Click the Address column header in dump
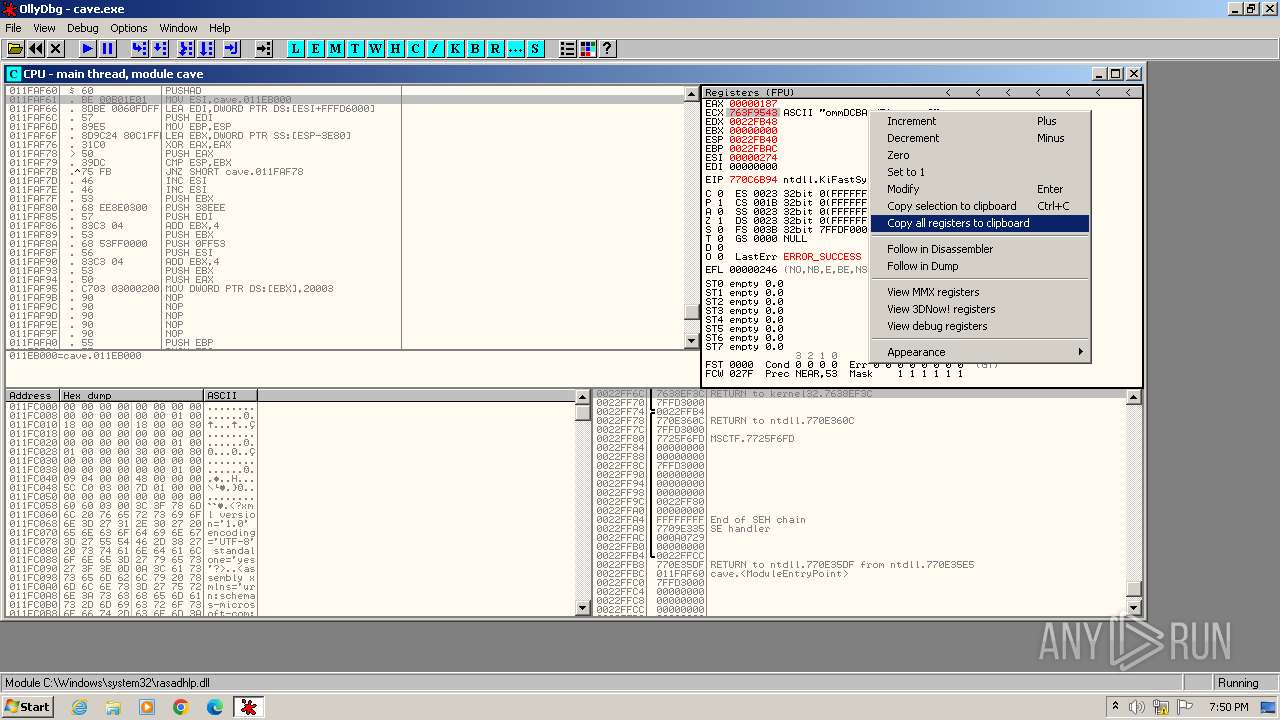This screenshot has height=720, width=1280. (31, 396)
